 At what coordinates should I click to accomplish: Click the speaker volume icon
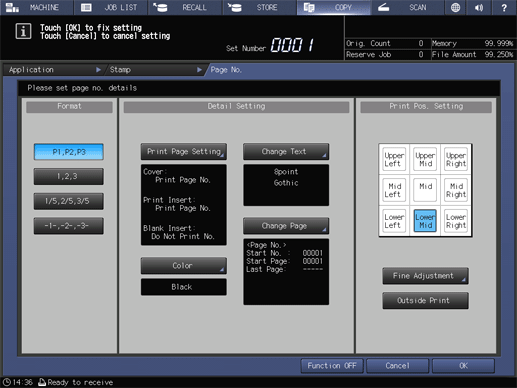[479, 7]
